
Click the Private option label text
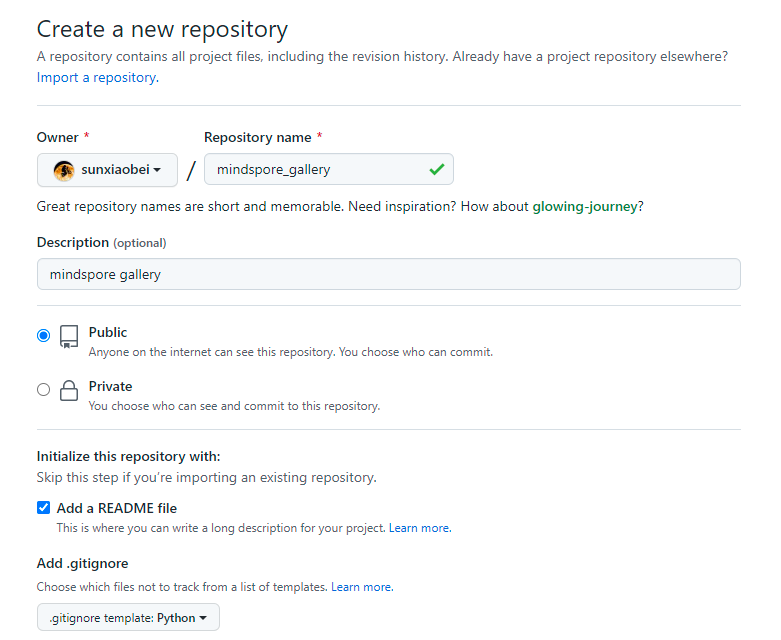(110, 386)
